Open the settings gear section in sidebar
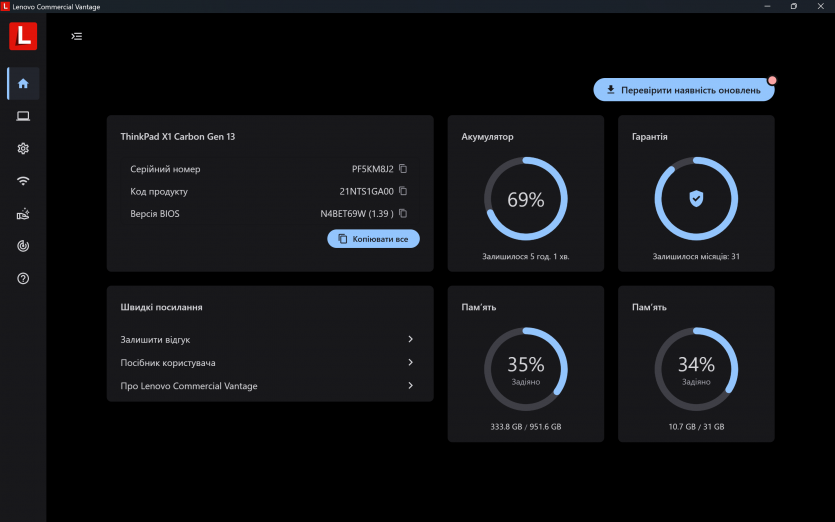 23,148
